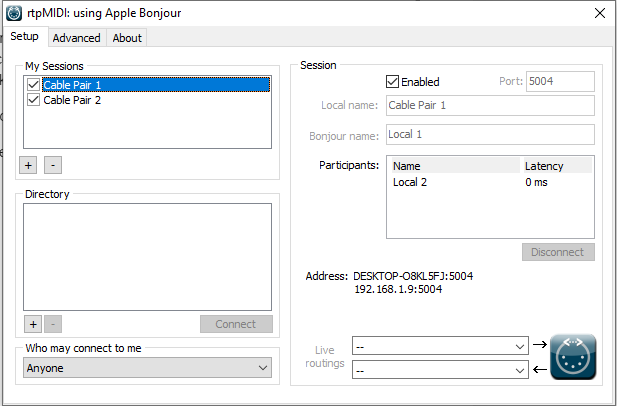Click the Local name field
The height and width of the screenshot is (406, 617).
click(490, 105)
